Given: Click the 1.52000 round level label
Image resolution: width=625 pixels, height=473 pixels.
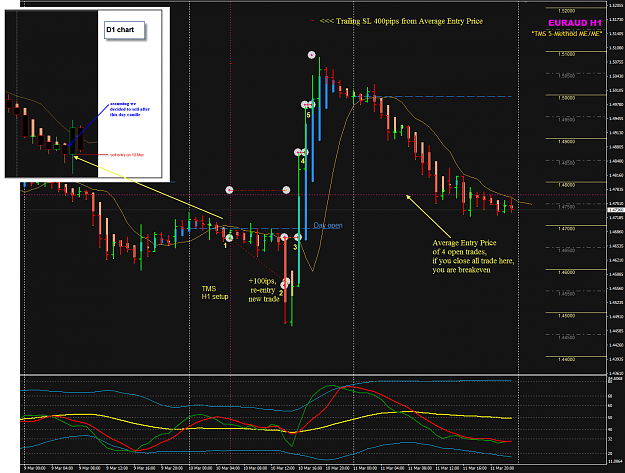Looking at the screenshot, I should 567,11.
